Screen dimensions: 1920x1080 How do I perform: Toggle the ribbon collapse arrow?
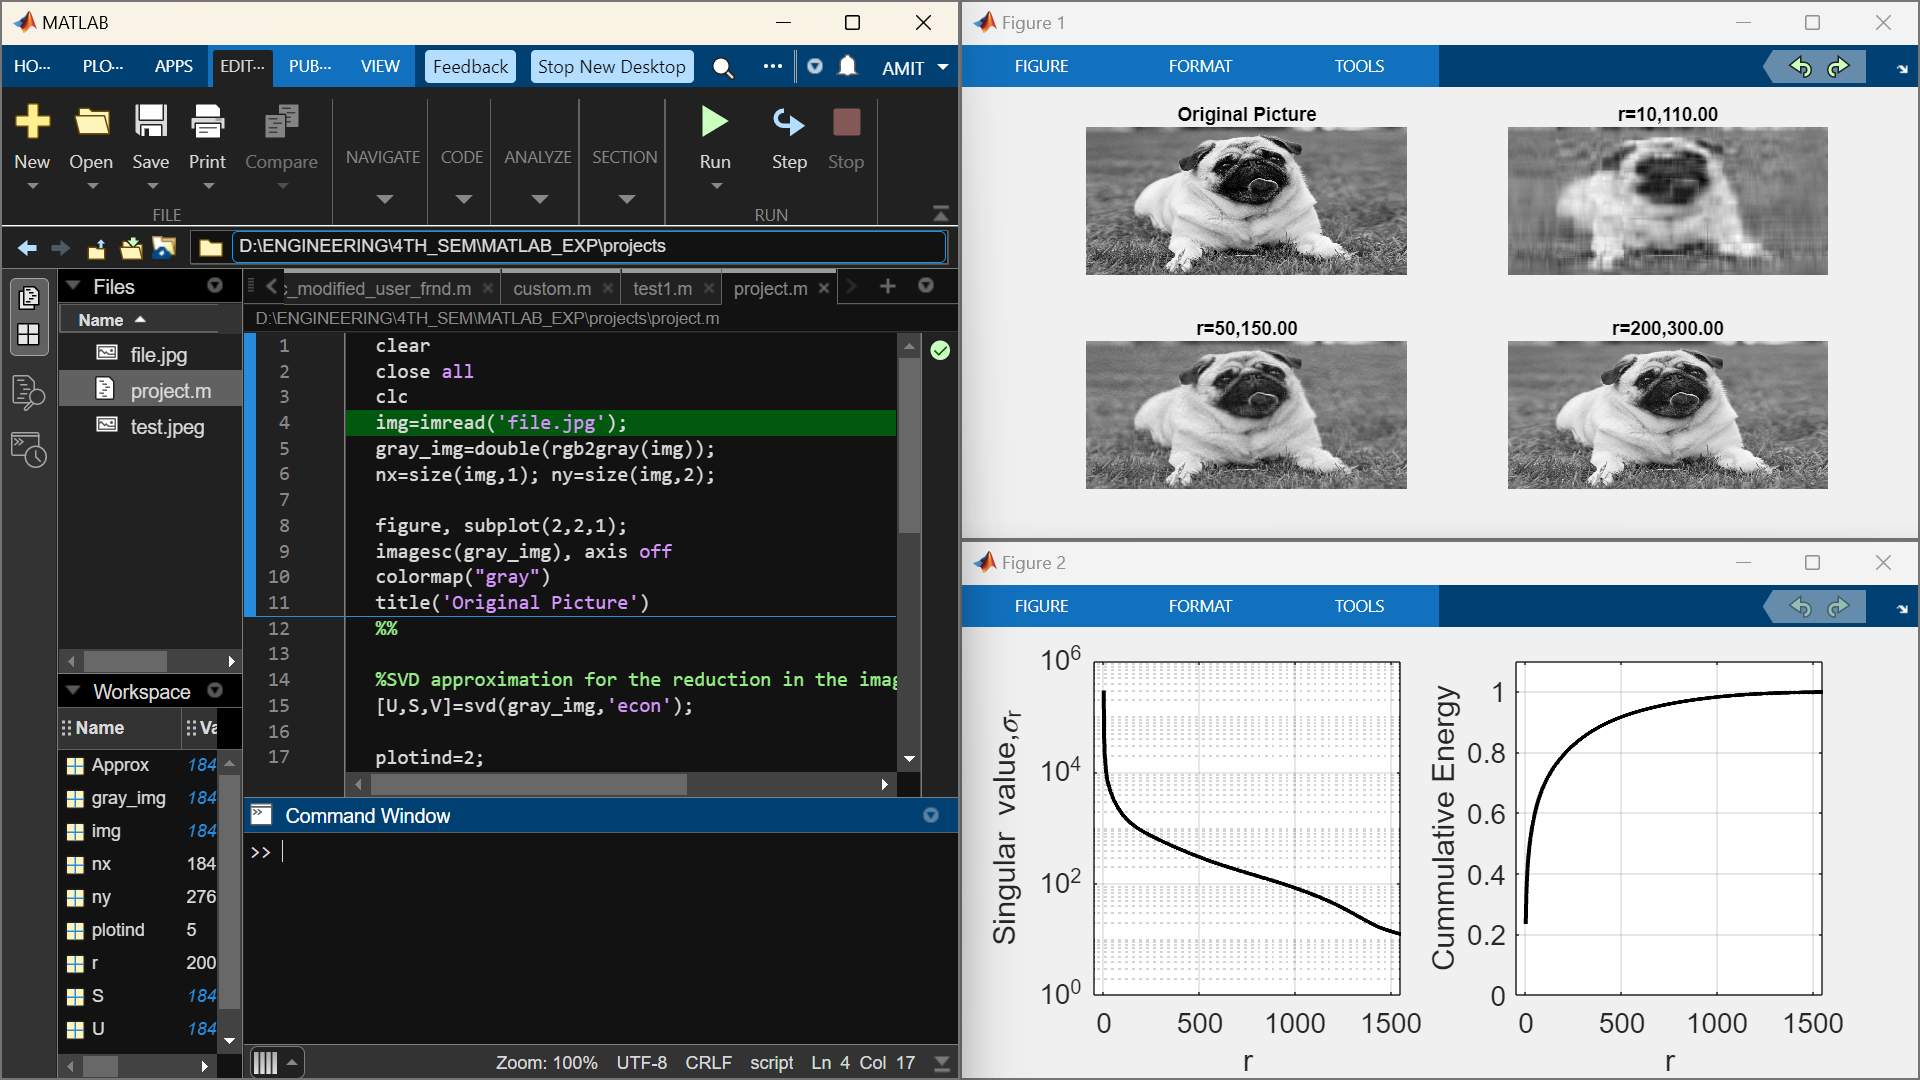tap(940, 214)
